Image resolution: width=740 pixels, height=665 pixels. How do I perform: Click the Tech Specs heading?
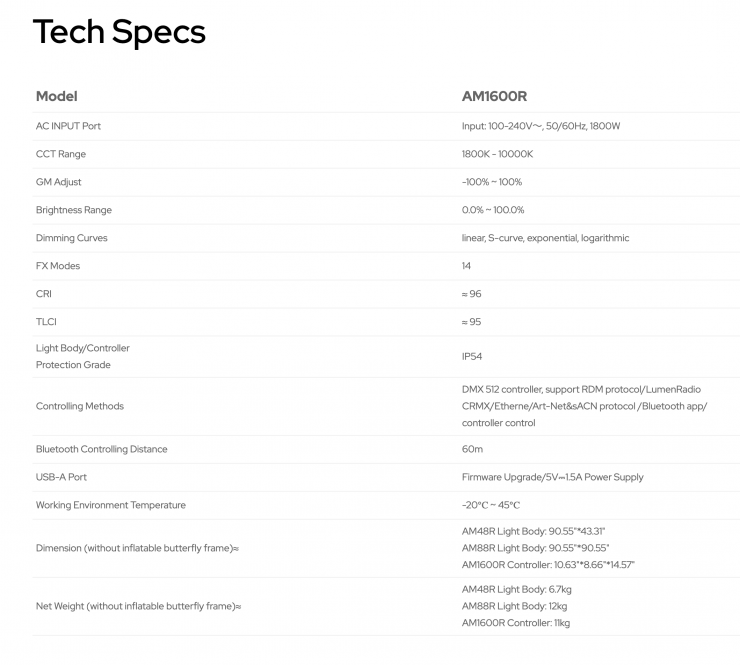(x=119, y=32)
